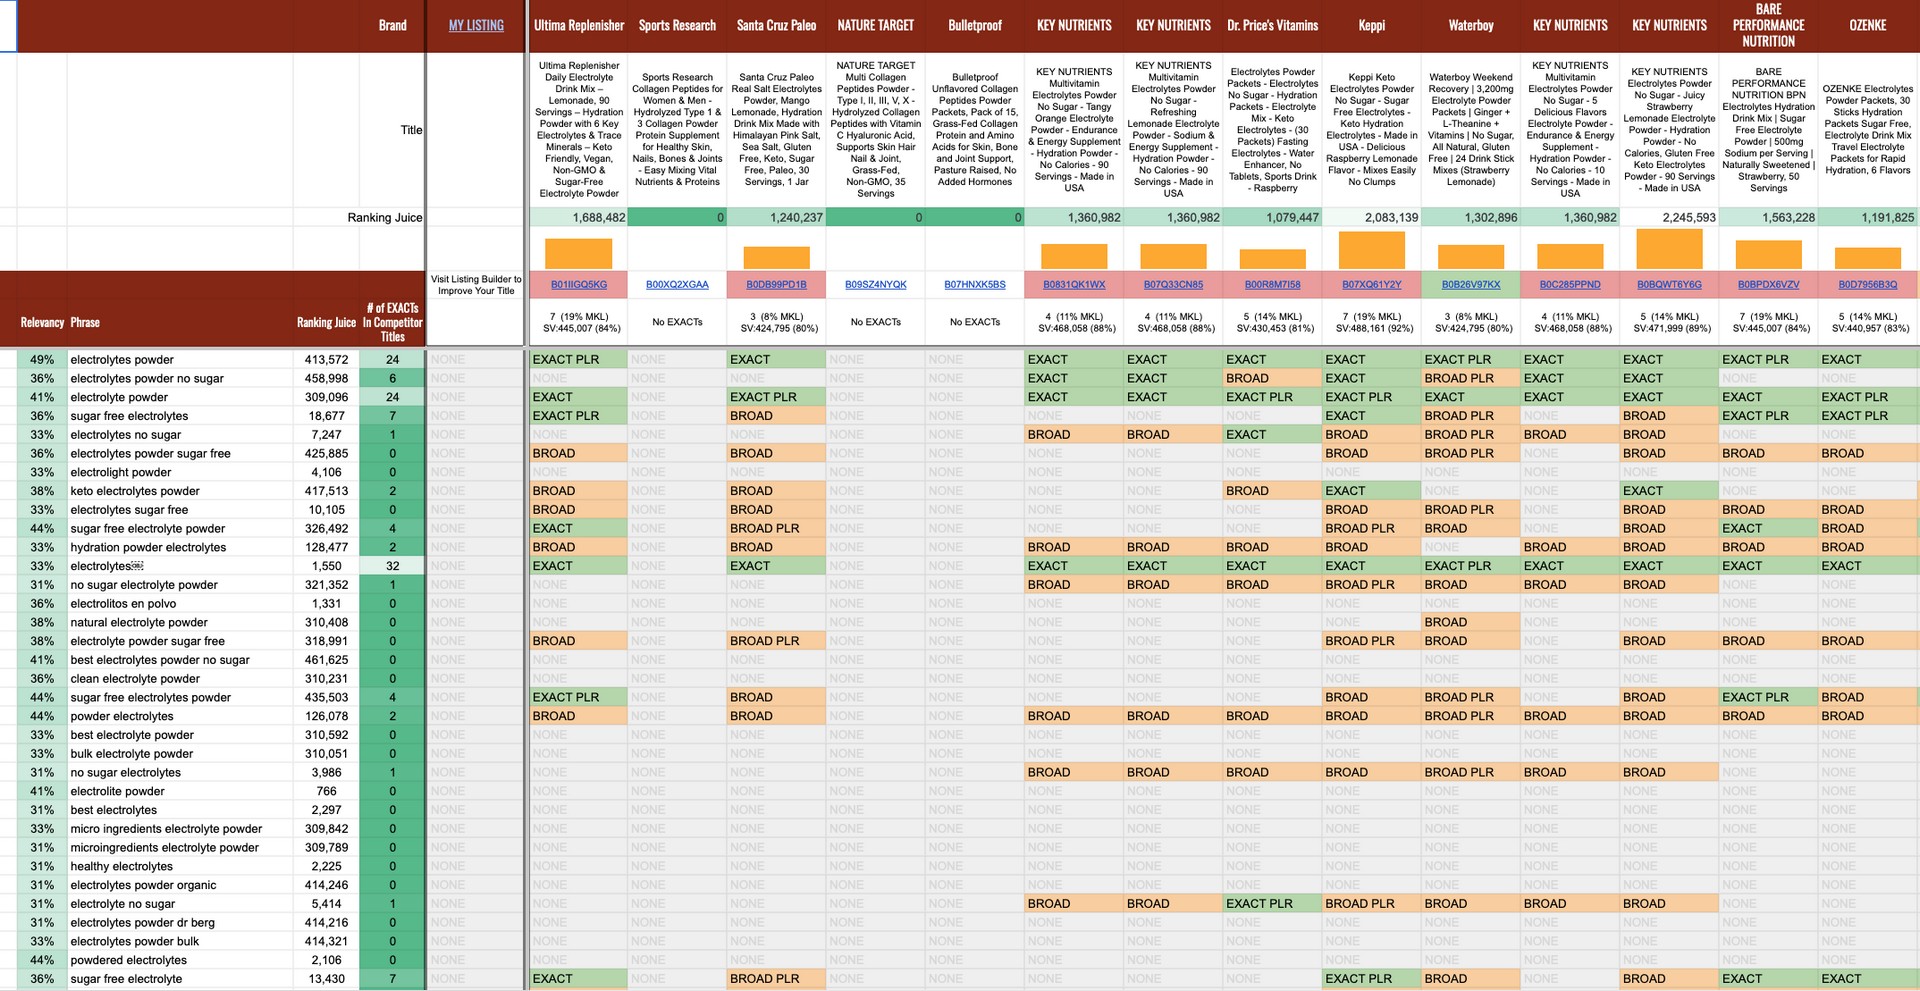This screenshot has width=1920, height=991.
Task: Select the Ranking Juice row label
Action: click(385, 217)
